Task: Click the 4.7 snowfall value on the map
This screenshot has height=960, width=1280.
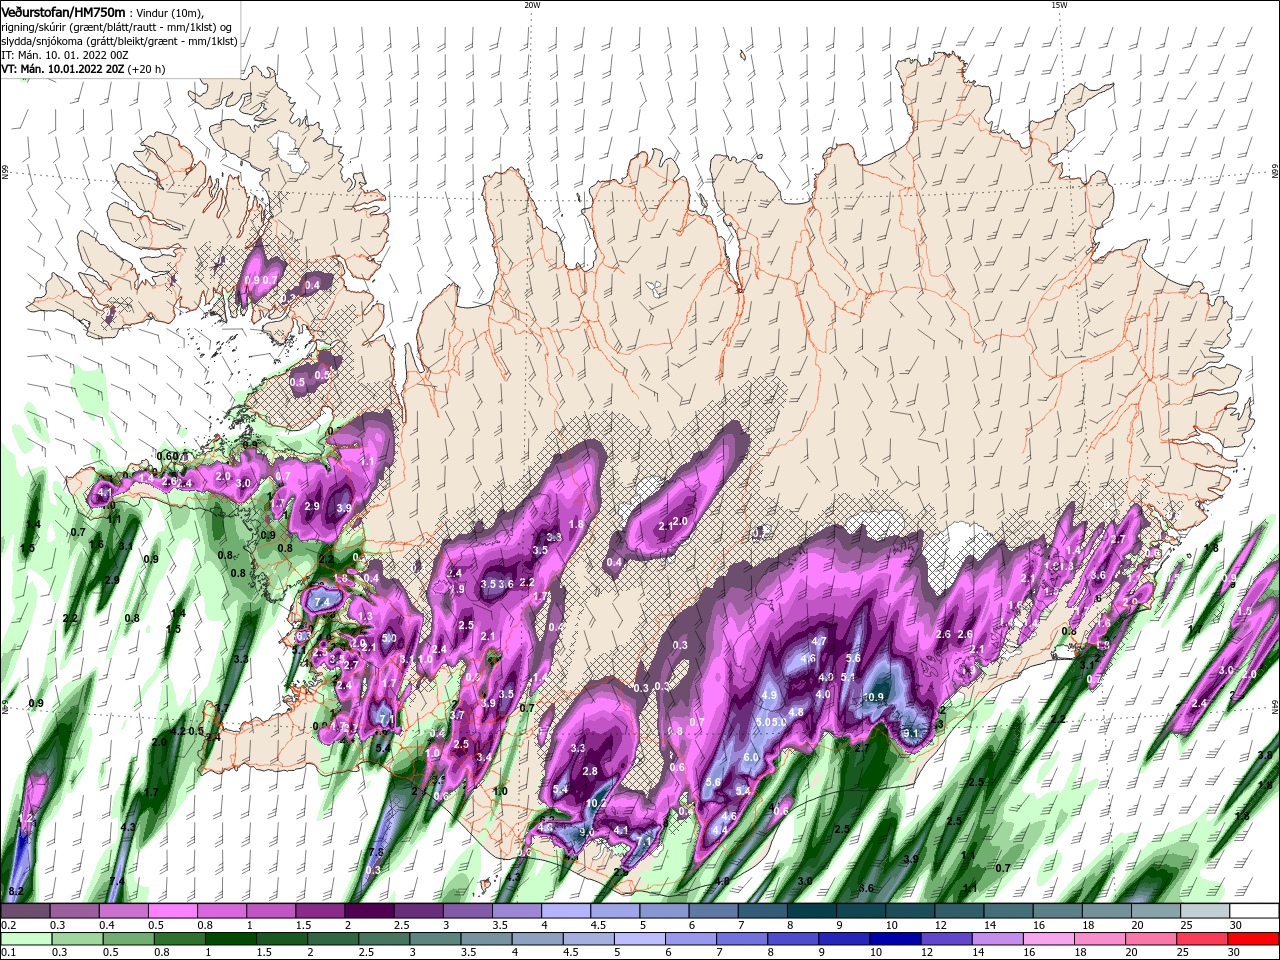Action: point(819,641)
